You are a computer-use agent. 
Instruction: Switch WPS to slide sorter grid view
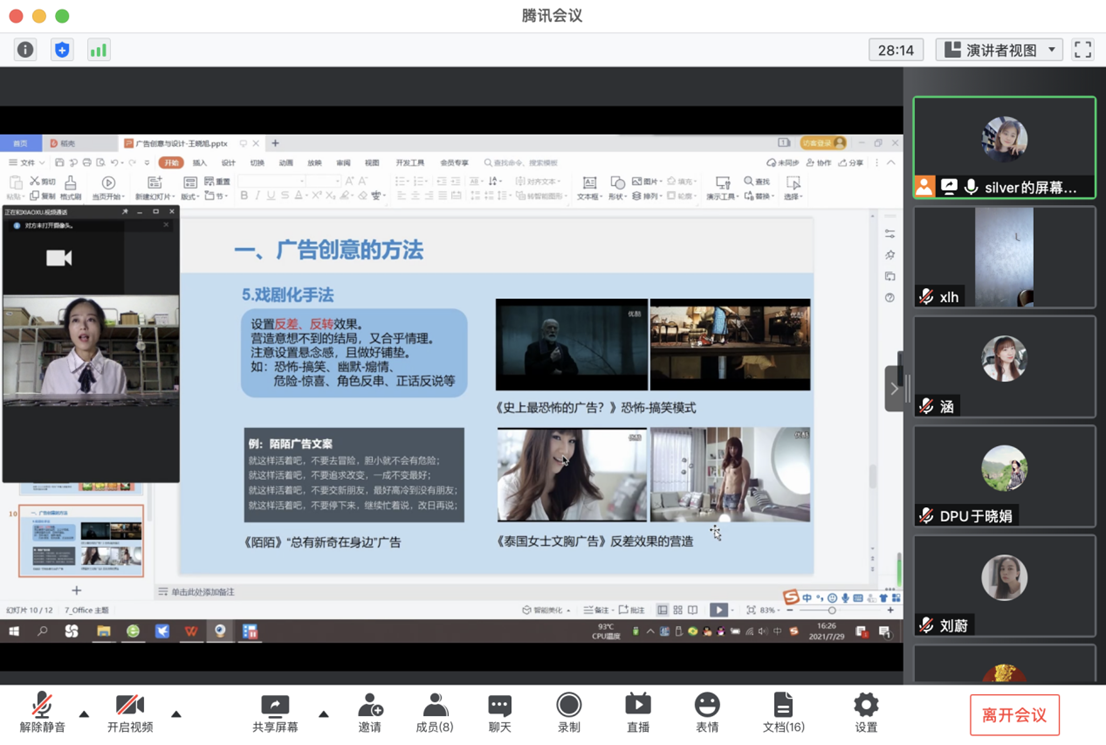[x=678, y=610]
